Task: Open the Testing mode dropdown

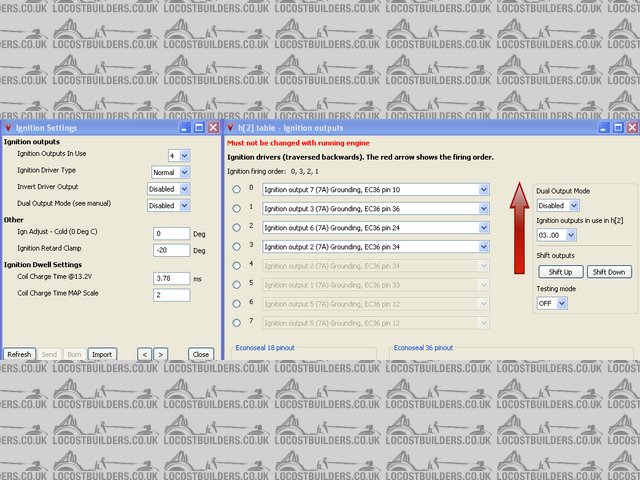Action: [552, 303]
